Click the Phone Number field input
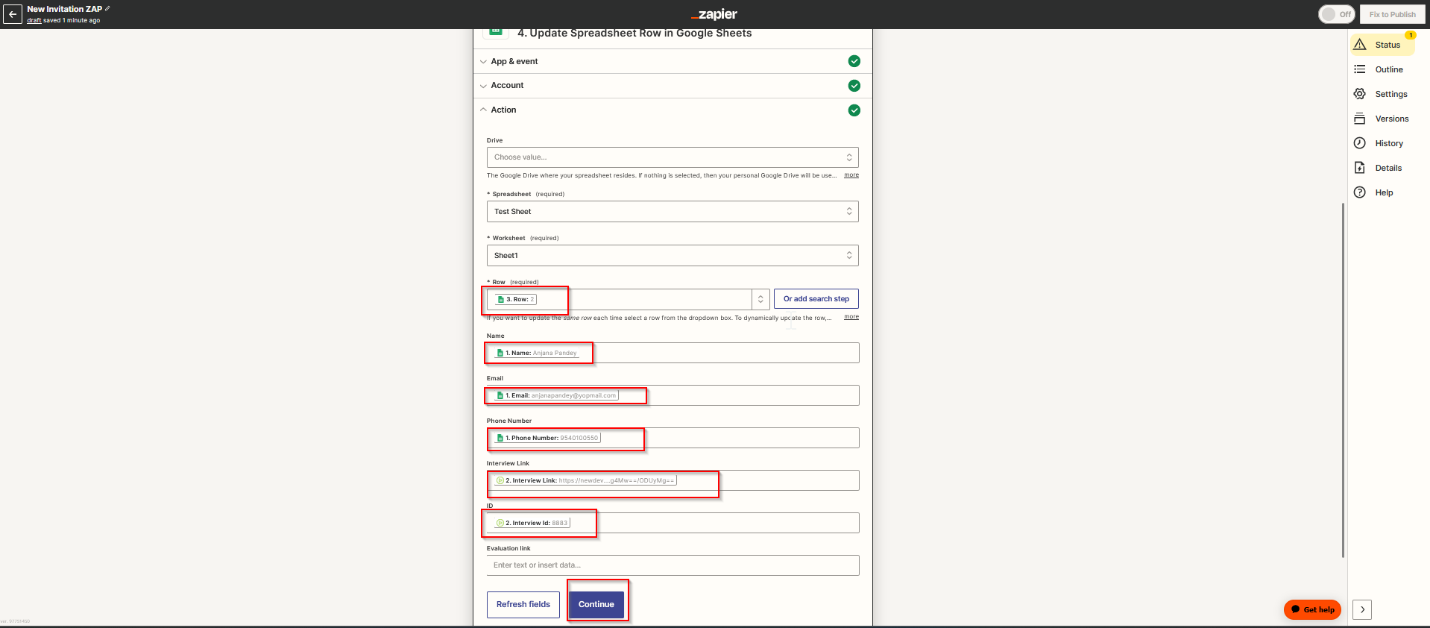This screenshot has height=628, width=1430. coord(673,438)
